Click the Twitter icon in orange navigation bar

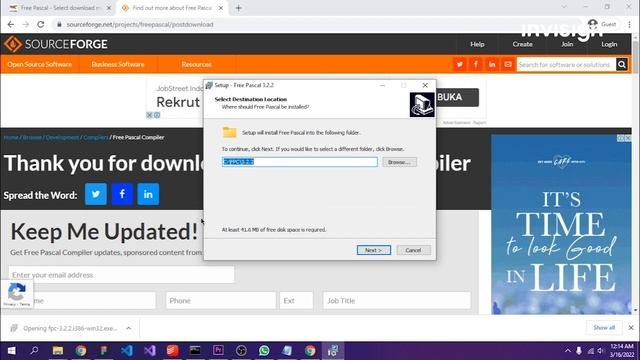click(460, 64)
